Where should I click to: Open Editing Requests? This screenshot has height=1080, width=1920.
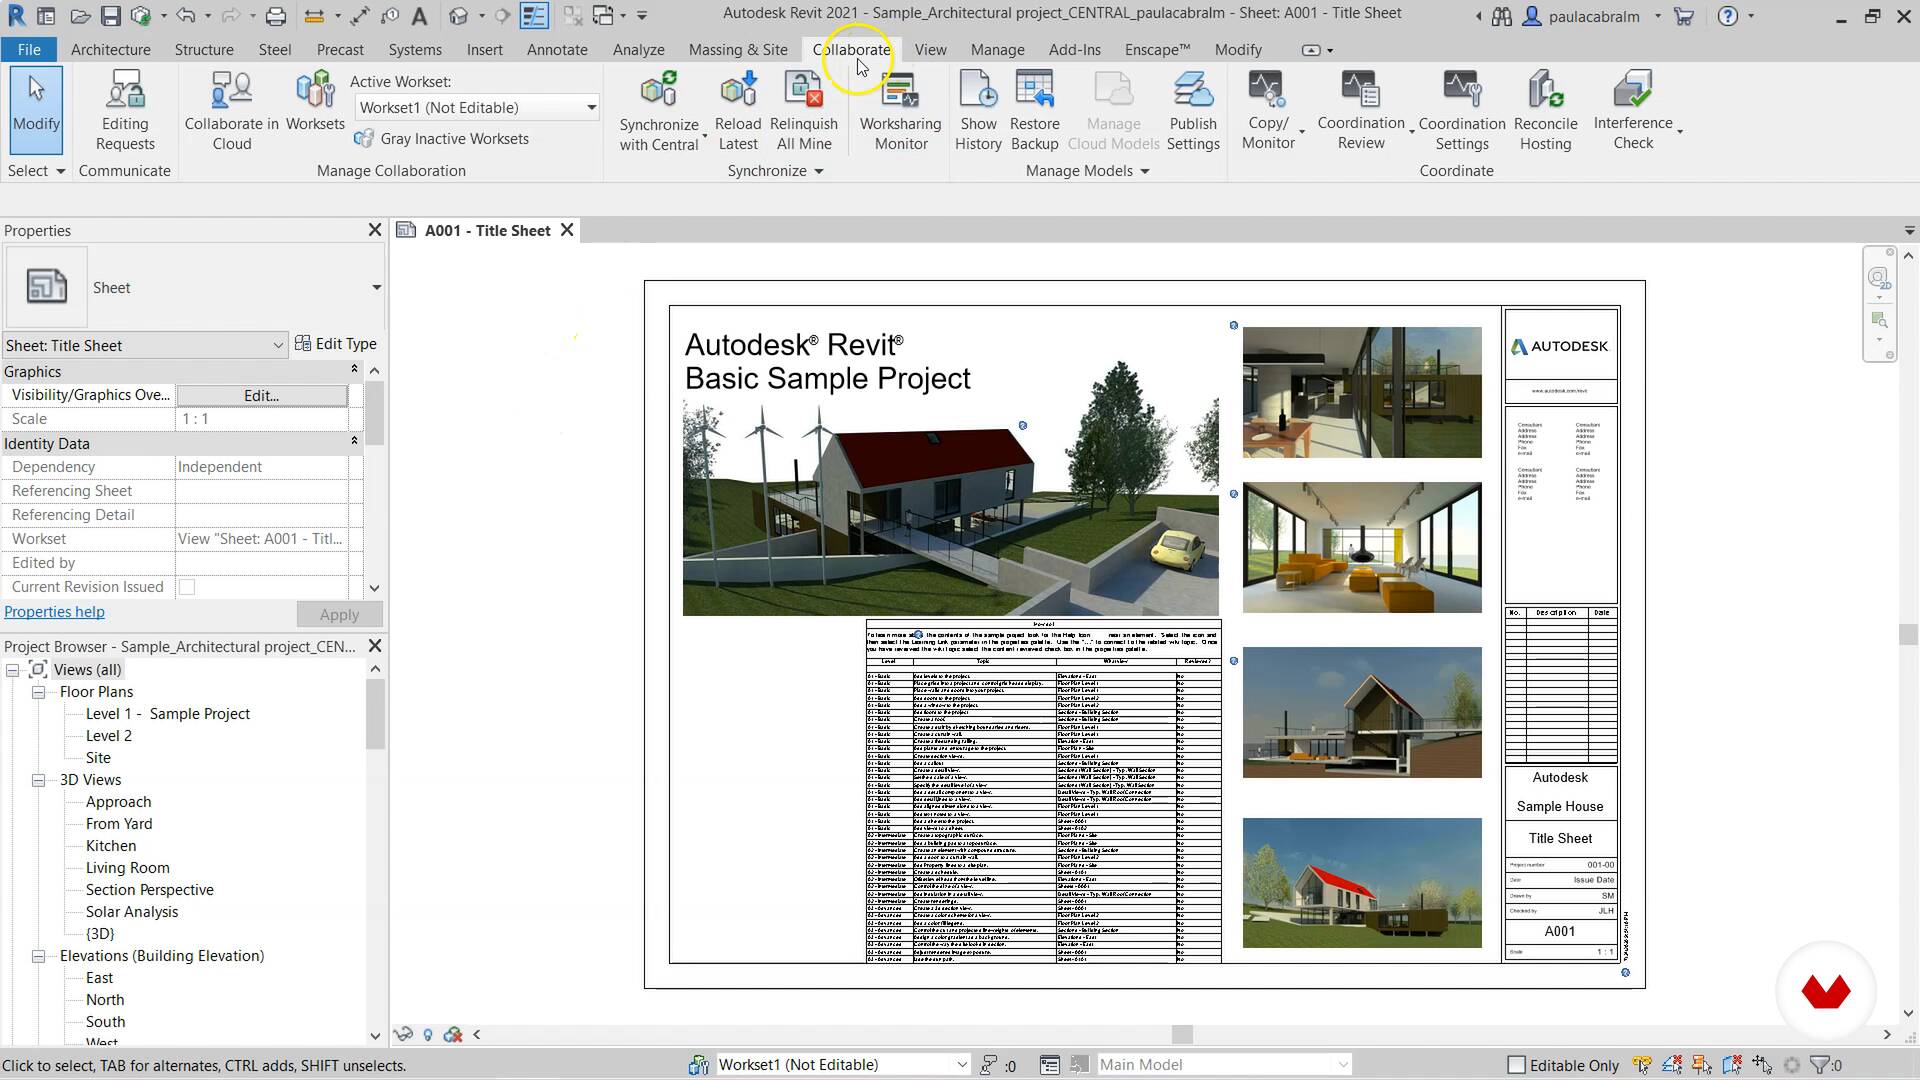[x=125, y=110]
